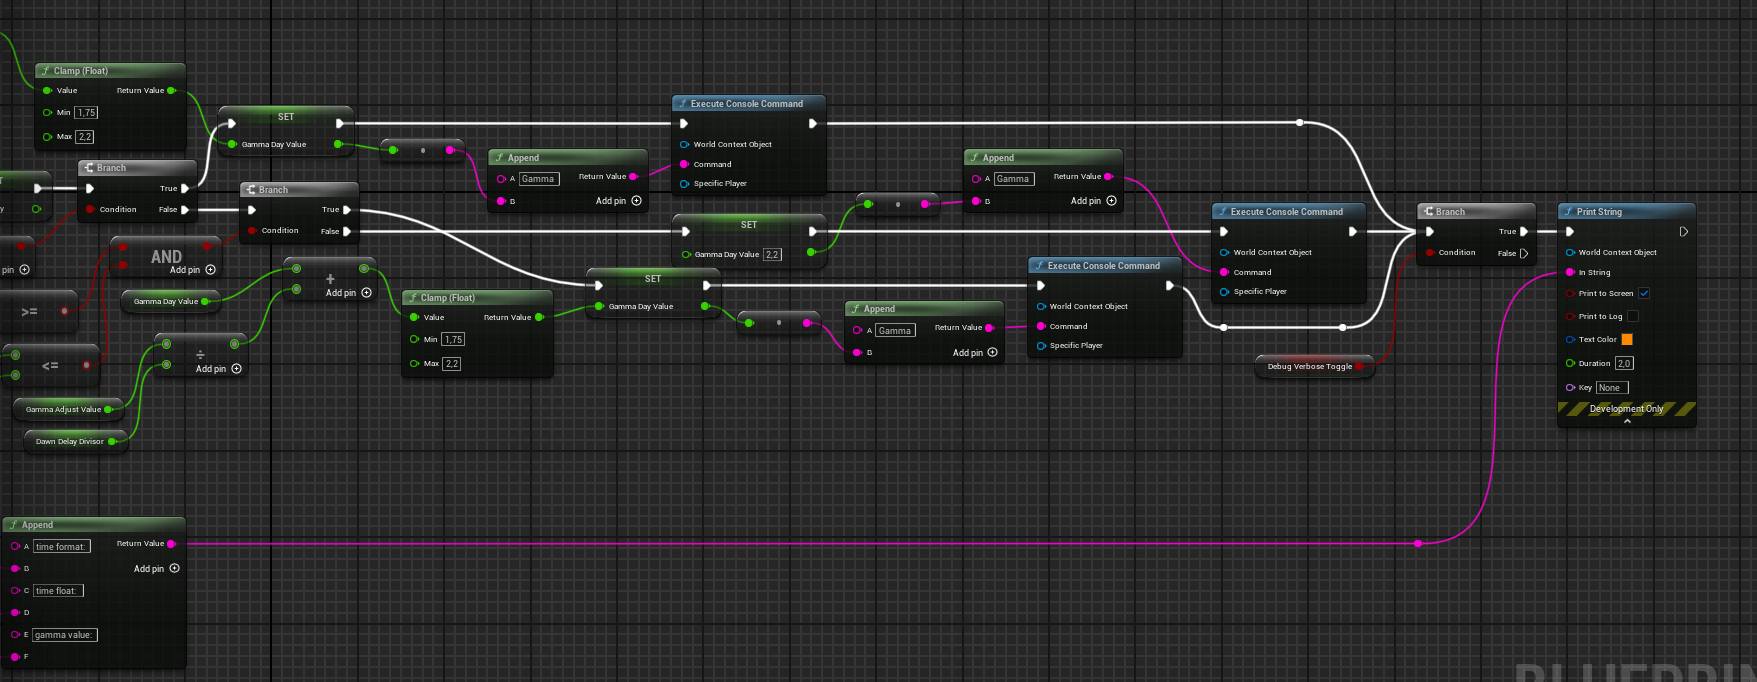The width and height of the screenshot is (1757, 682).
Task: Select the Debug Verbose Toggle variable node
Action: click(x=1308, y=367)
